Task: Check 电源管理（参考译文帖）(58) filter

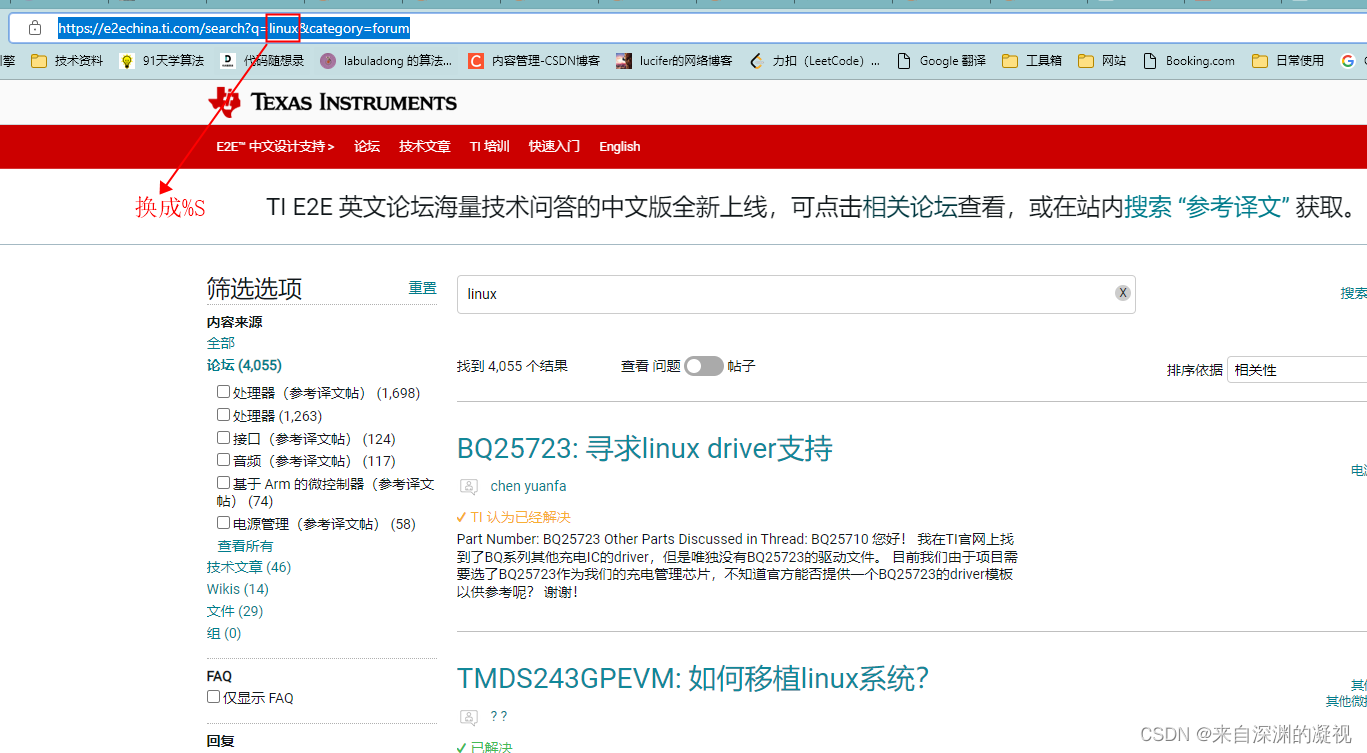Action: [x=224, y=523]
